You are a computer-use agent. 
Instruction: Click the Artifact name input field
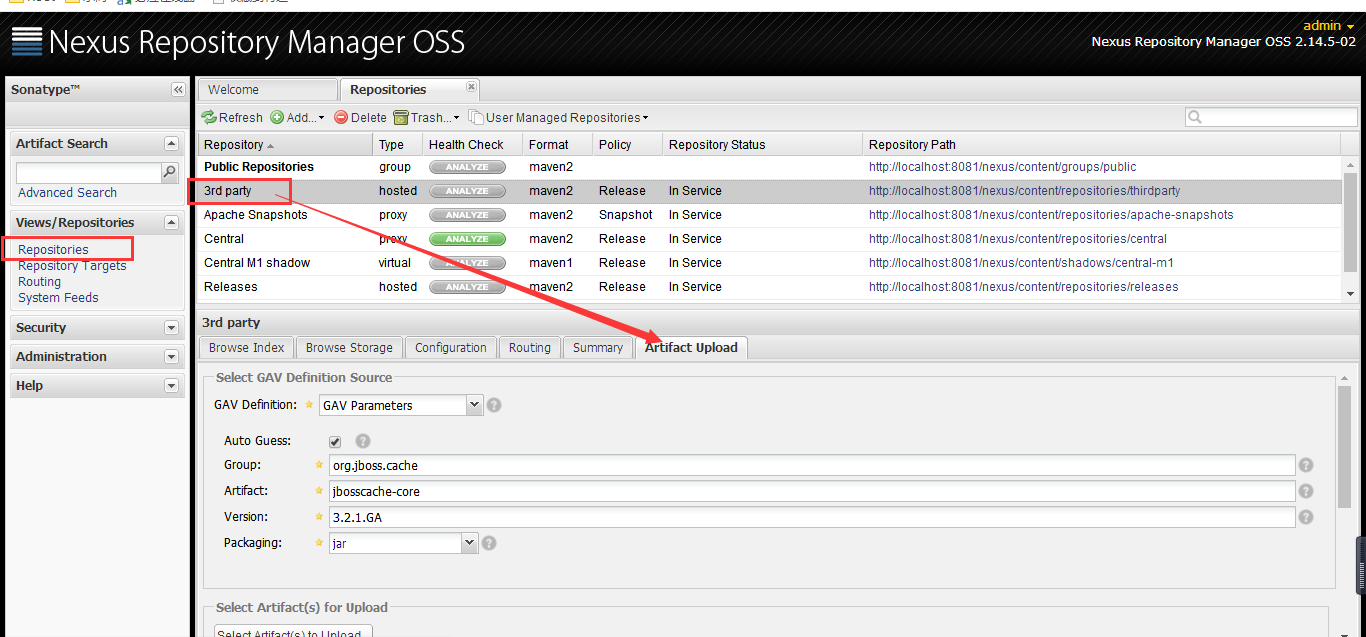coord(812,491)
